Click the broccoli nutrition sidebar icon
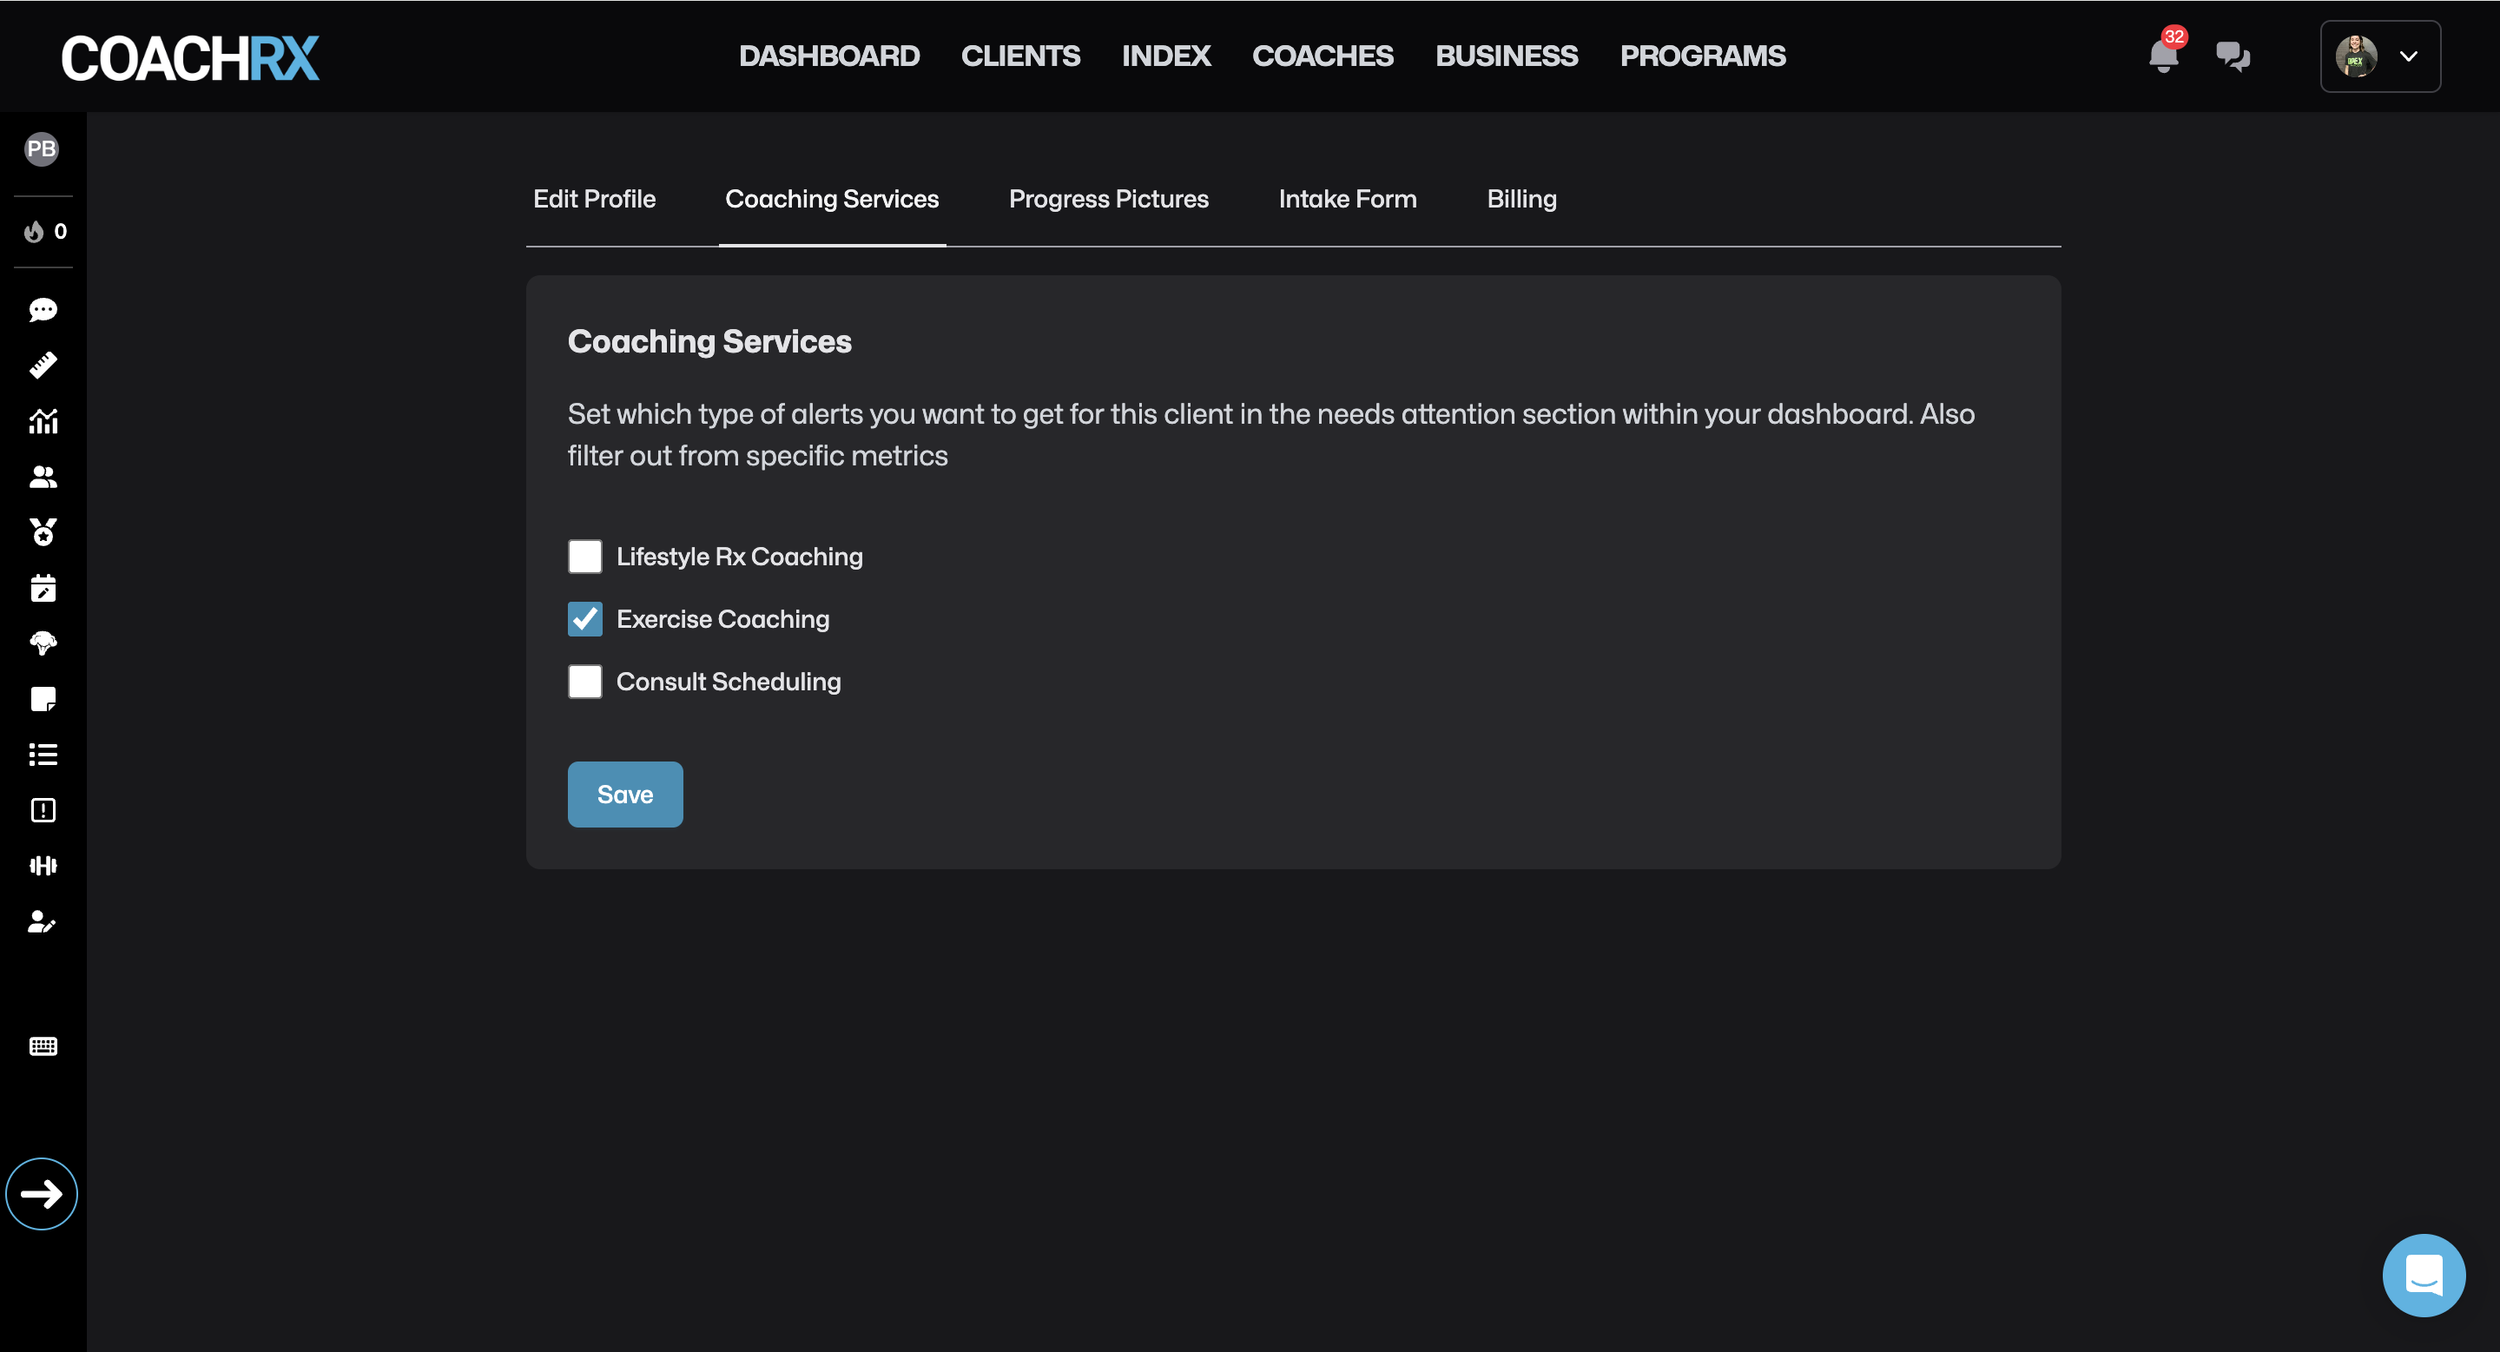 tap(43, 643)
